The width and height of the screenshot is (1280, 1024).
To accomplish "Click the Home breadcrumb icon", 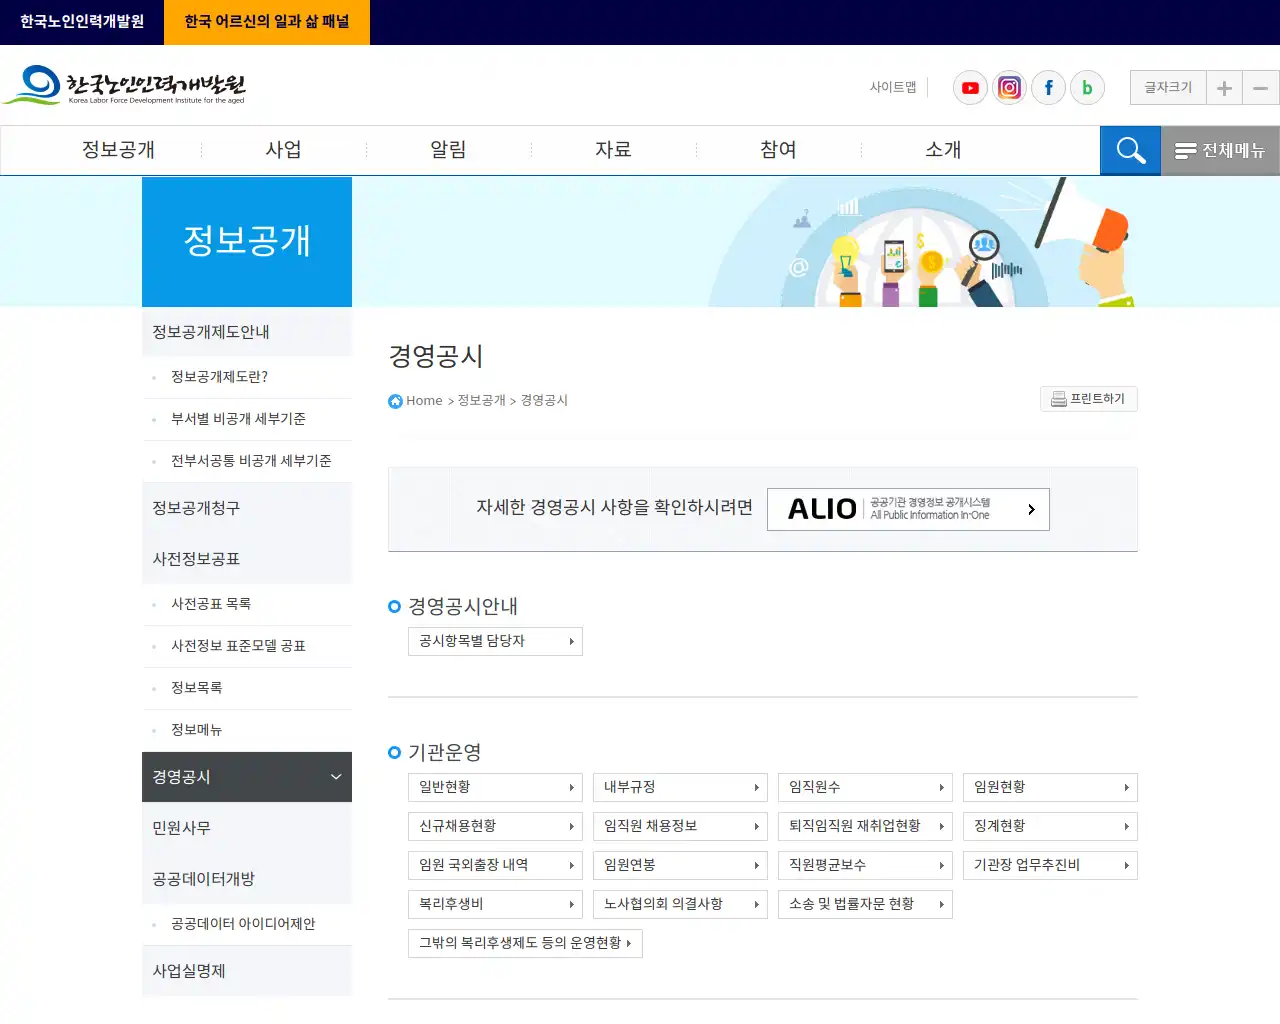I will [395, 401].
